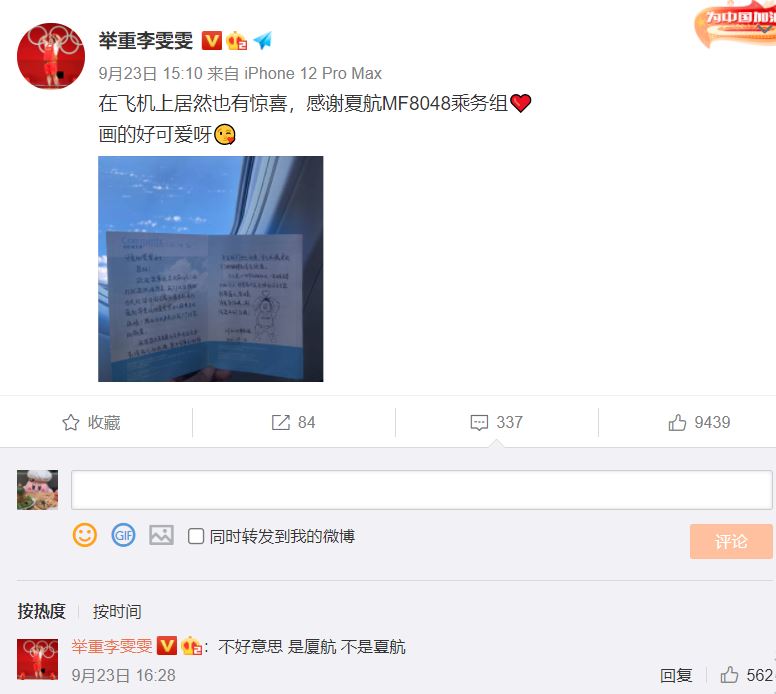The width and height of the screenshot is (776, 694).
Task: Like the first comment thumbs-up 562
Action: (x=729, y=675)
